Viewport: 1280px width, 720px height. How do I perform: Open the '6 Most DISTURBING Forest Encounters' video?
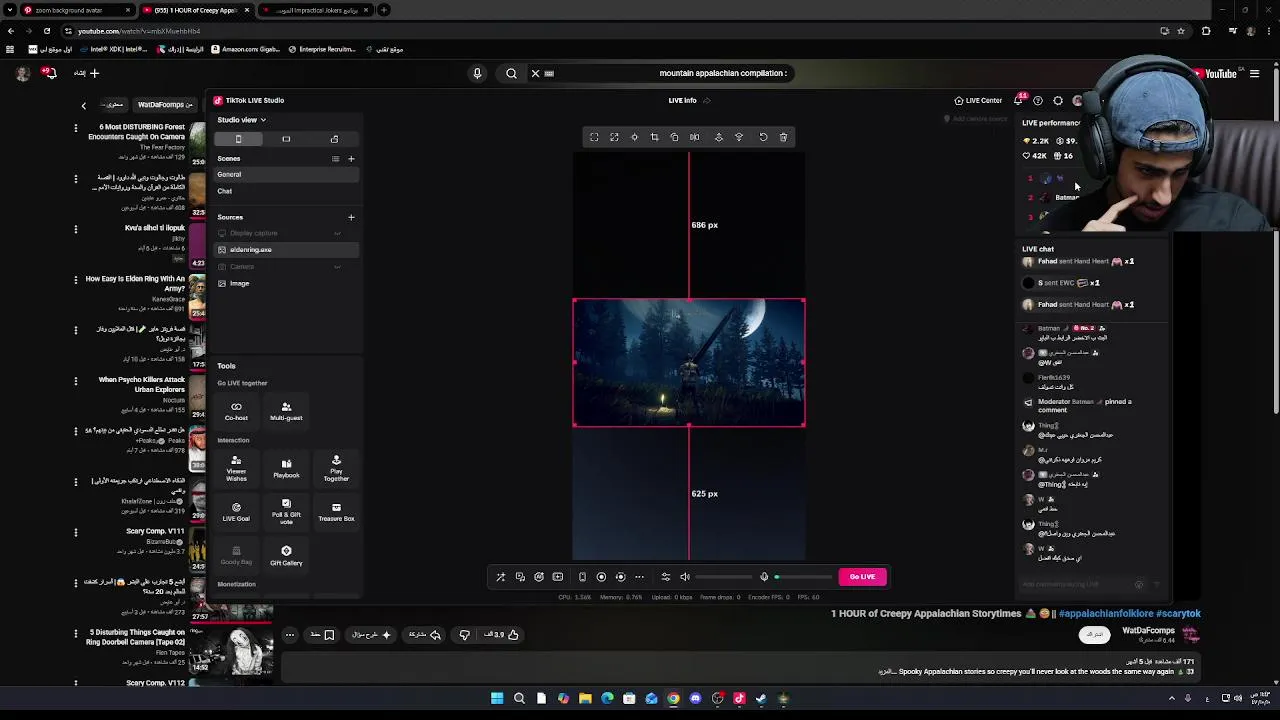137,131
